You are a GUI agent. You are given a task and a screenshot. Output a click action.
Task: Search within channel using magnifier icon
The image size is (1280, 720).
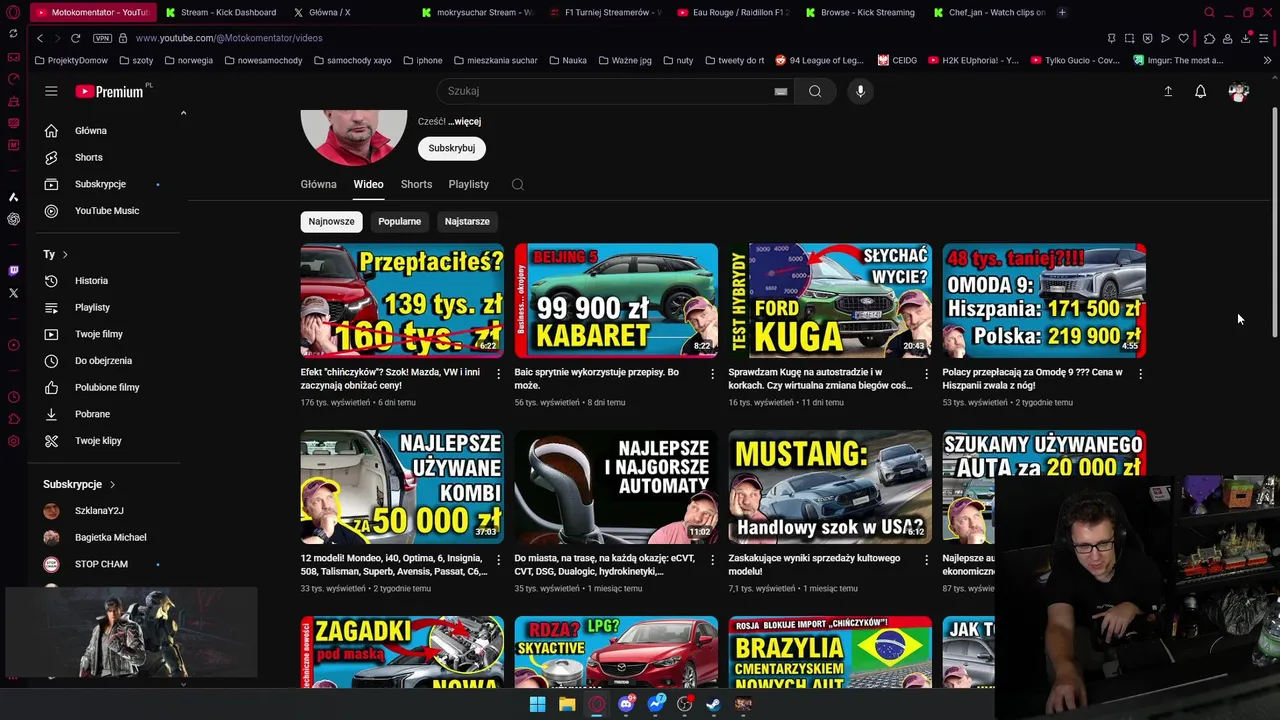coord(517,184)
